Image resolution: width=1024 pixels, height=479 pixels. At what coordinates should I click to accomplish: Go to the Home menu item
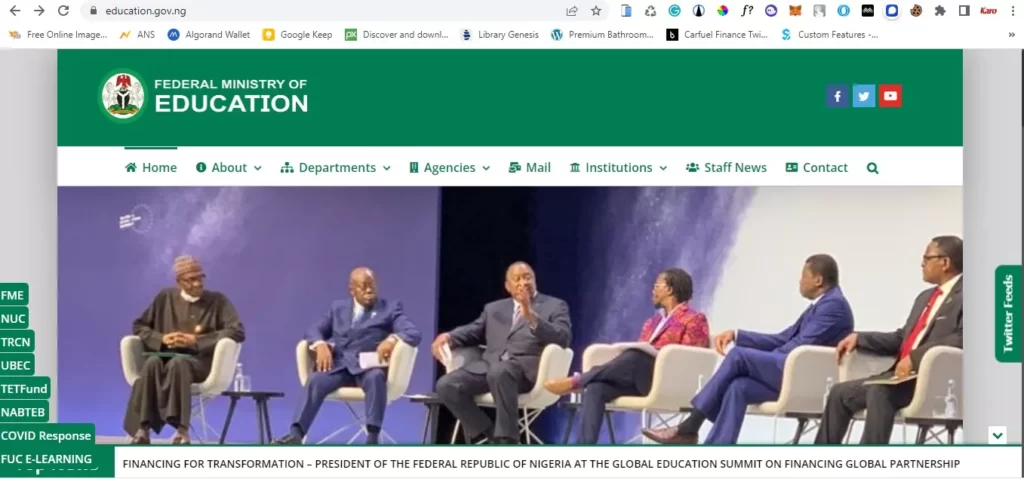(151, 168)
